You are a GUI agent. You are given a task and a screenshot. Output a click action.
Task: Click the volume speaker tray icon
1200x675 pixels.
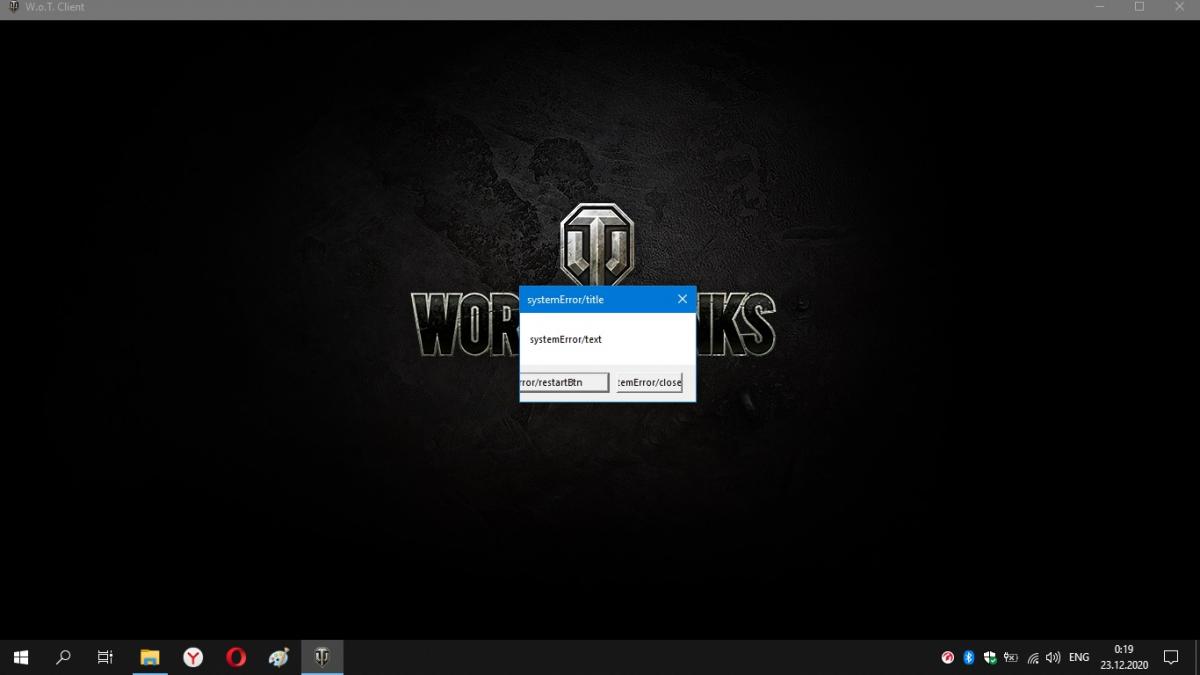(x=1052, y=657)
